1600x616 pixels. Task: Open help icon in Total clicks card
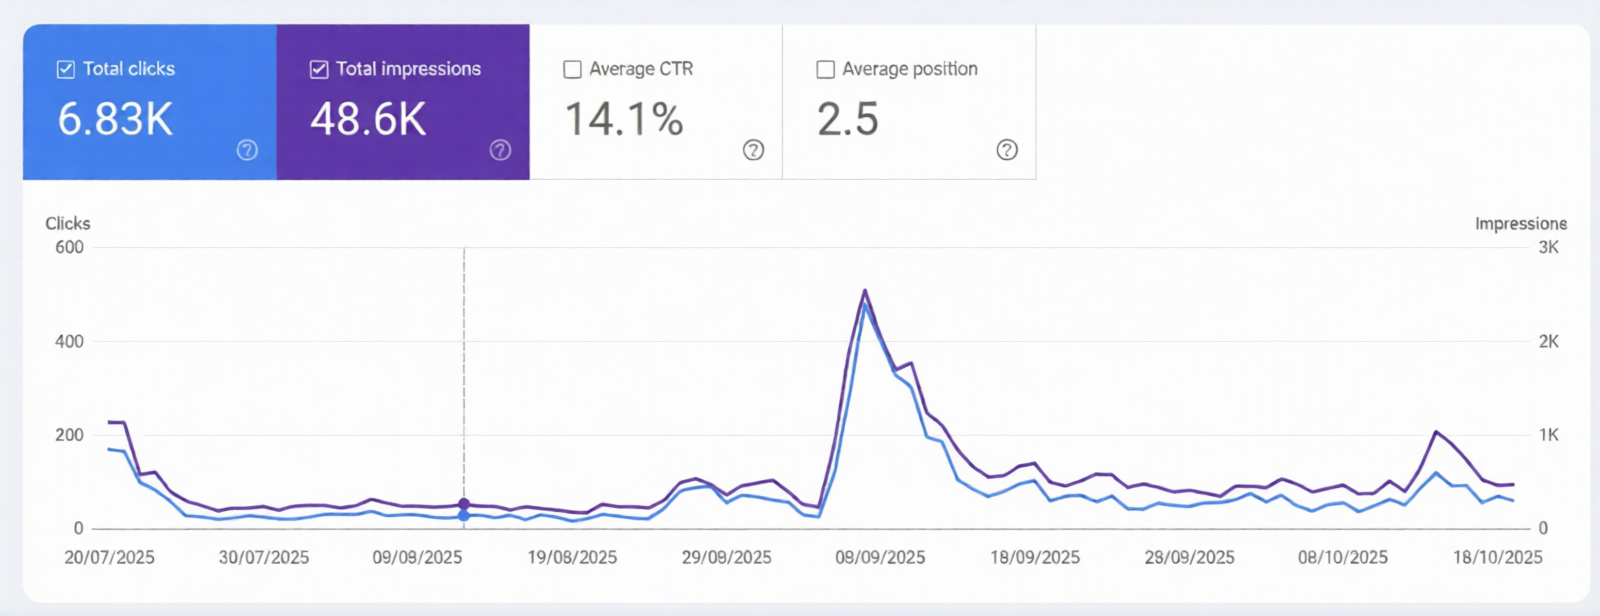(247, 150)
